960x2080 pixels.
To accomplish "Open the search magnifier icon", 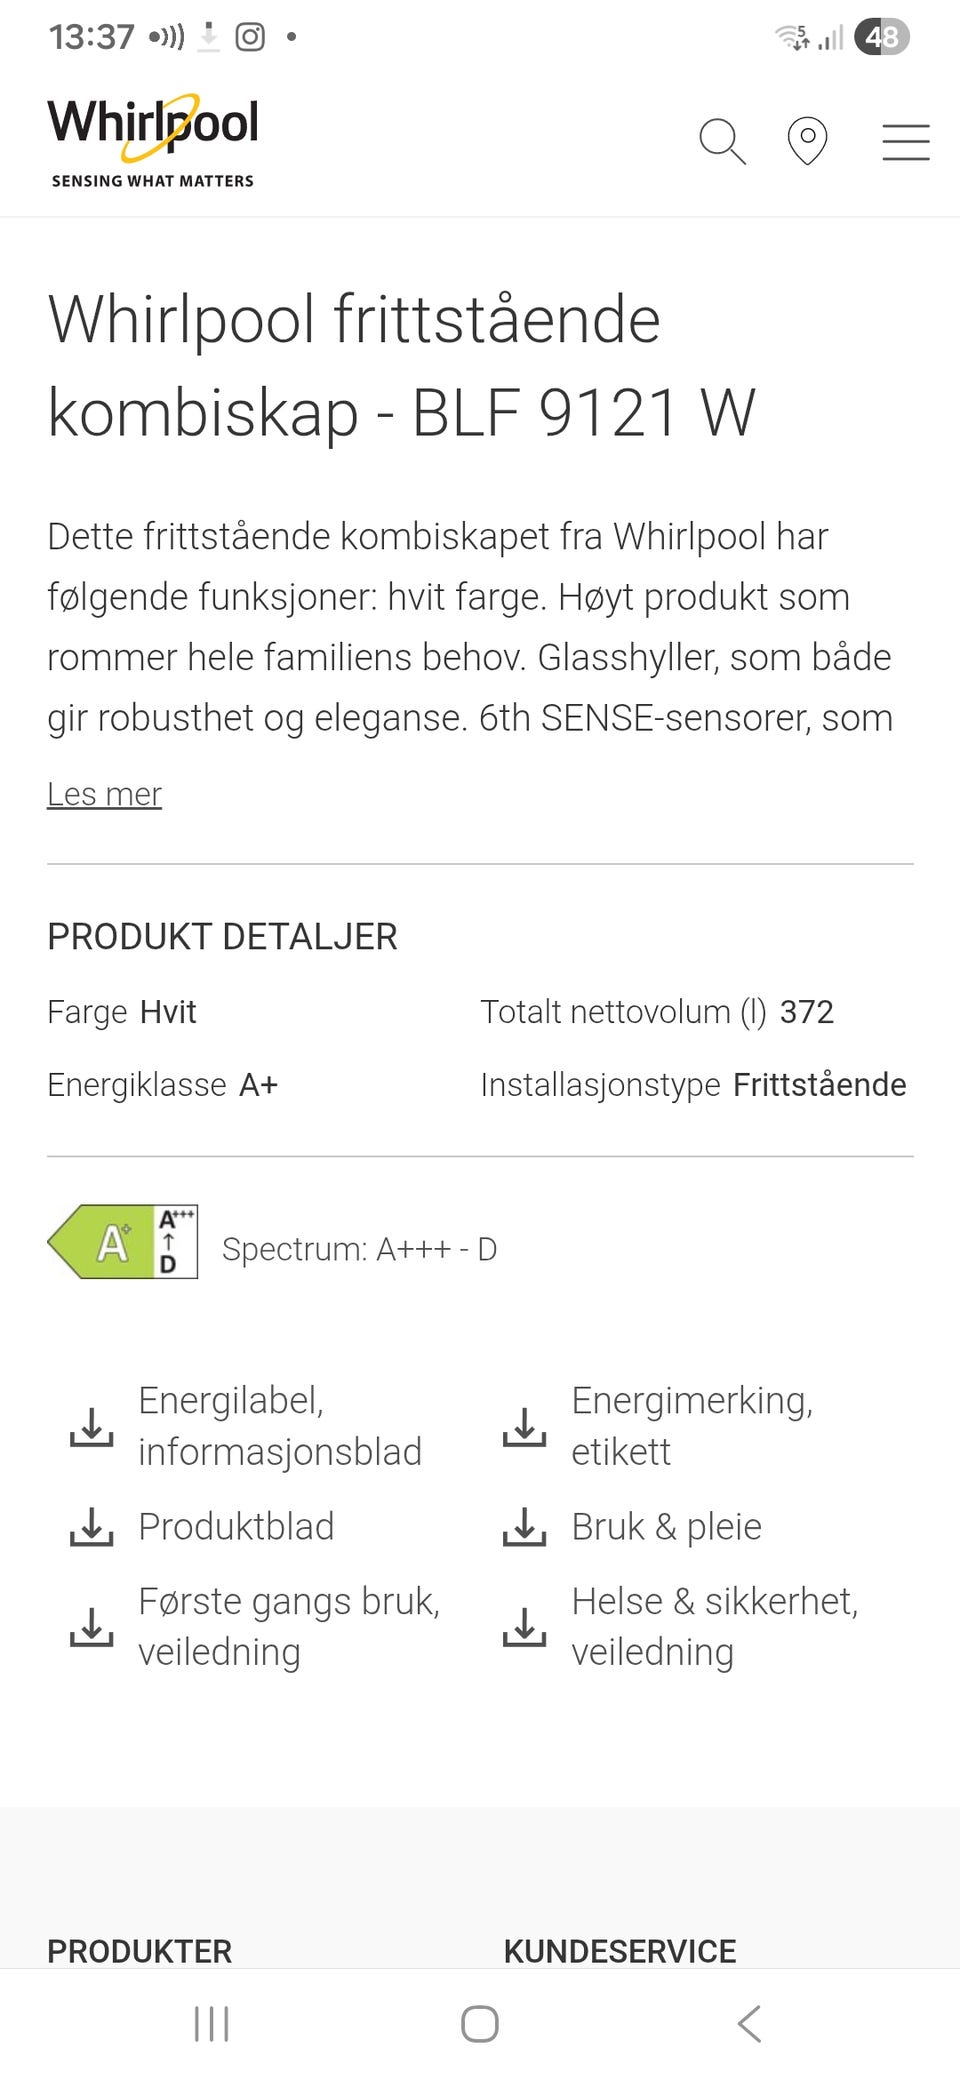I will (722, 141).
